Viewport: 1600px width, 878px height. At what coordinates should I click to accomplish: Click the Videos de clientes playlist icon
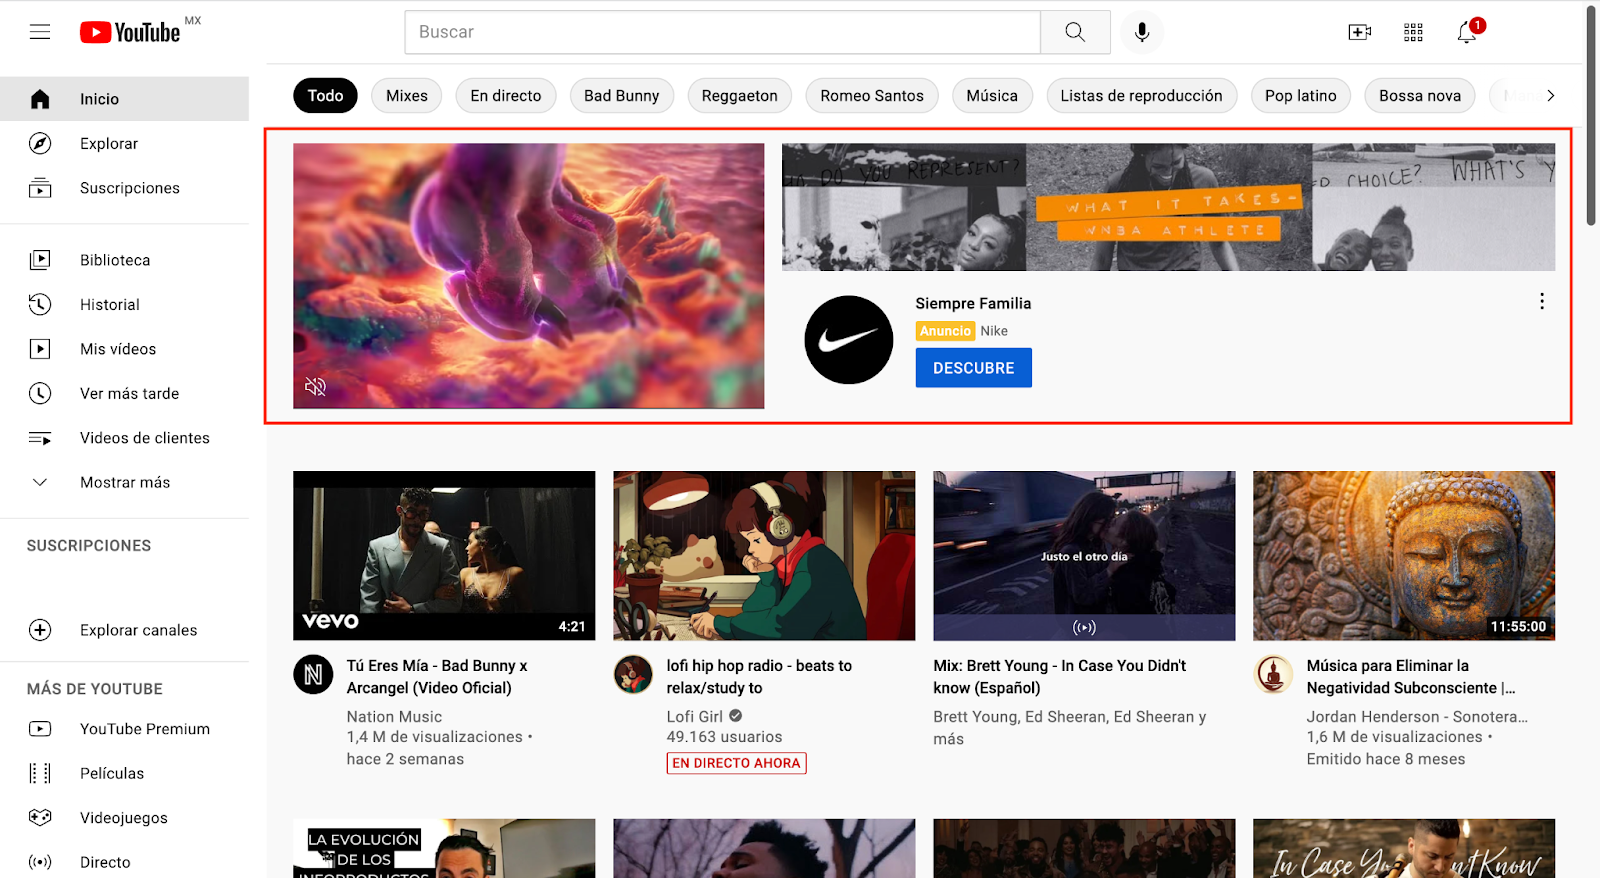coord(40,438)
